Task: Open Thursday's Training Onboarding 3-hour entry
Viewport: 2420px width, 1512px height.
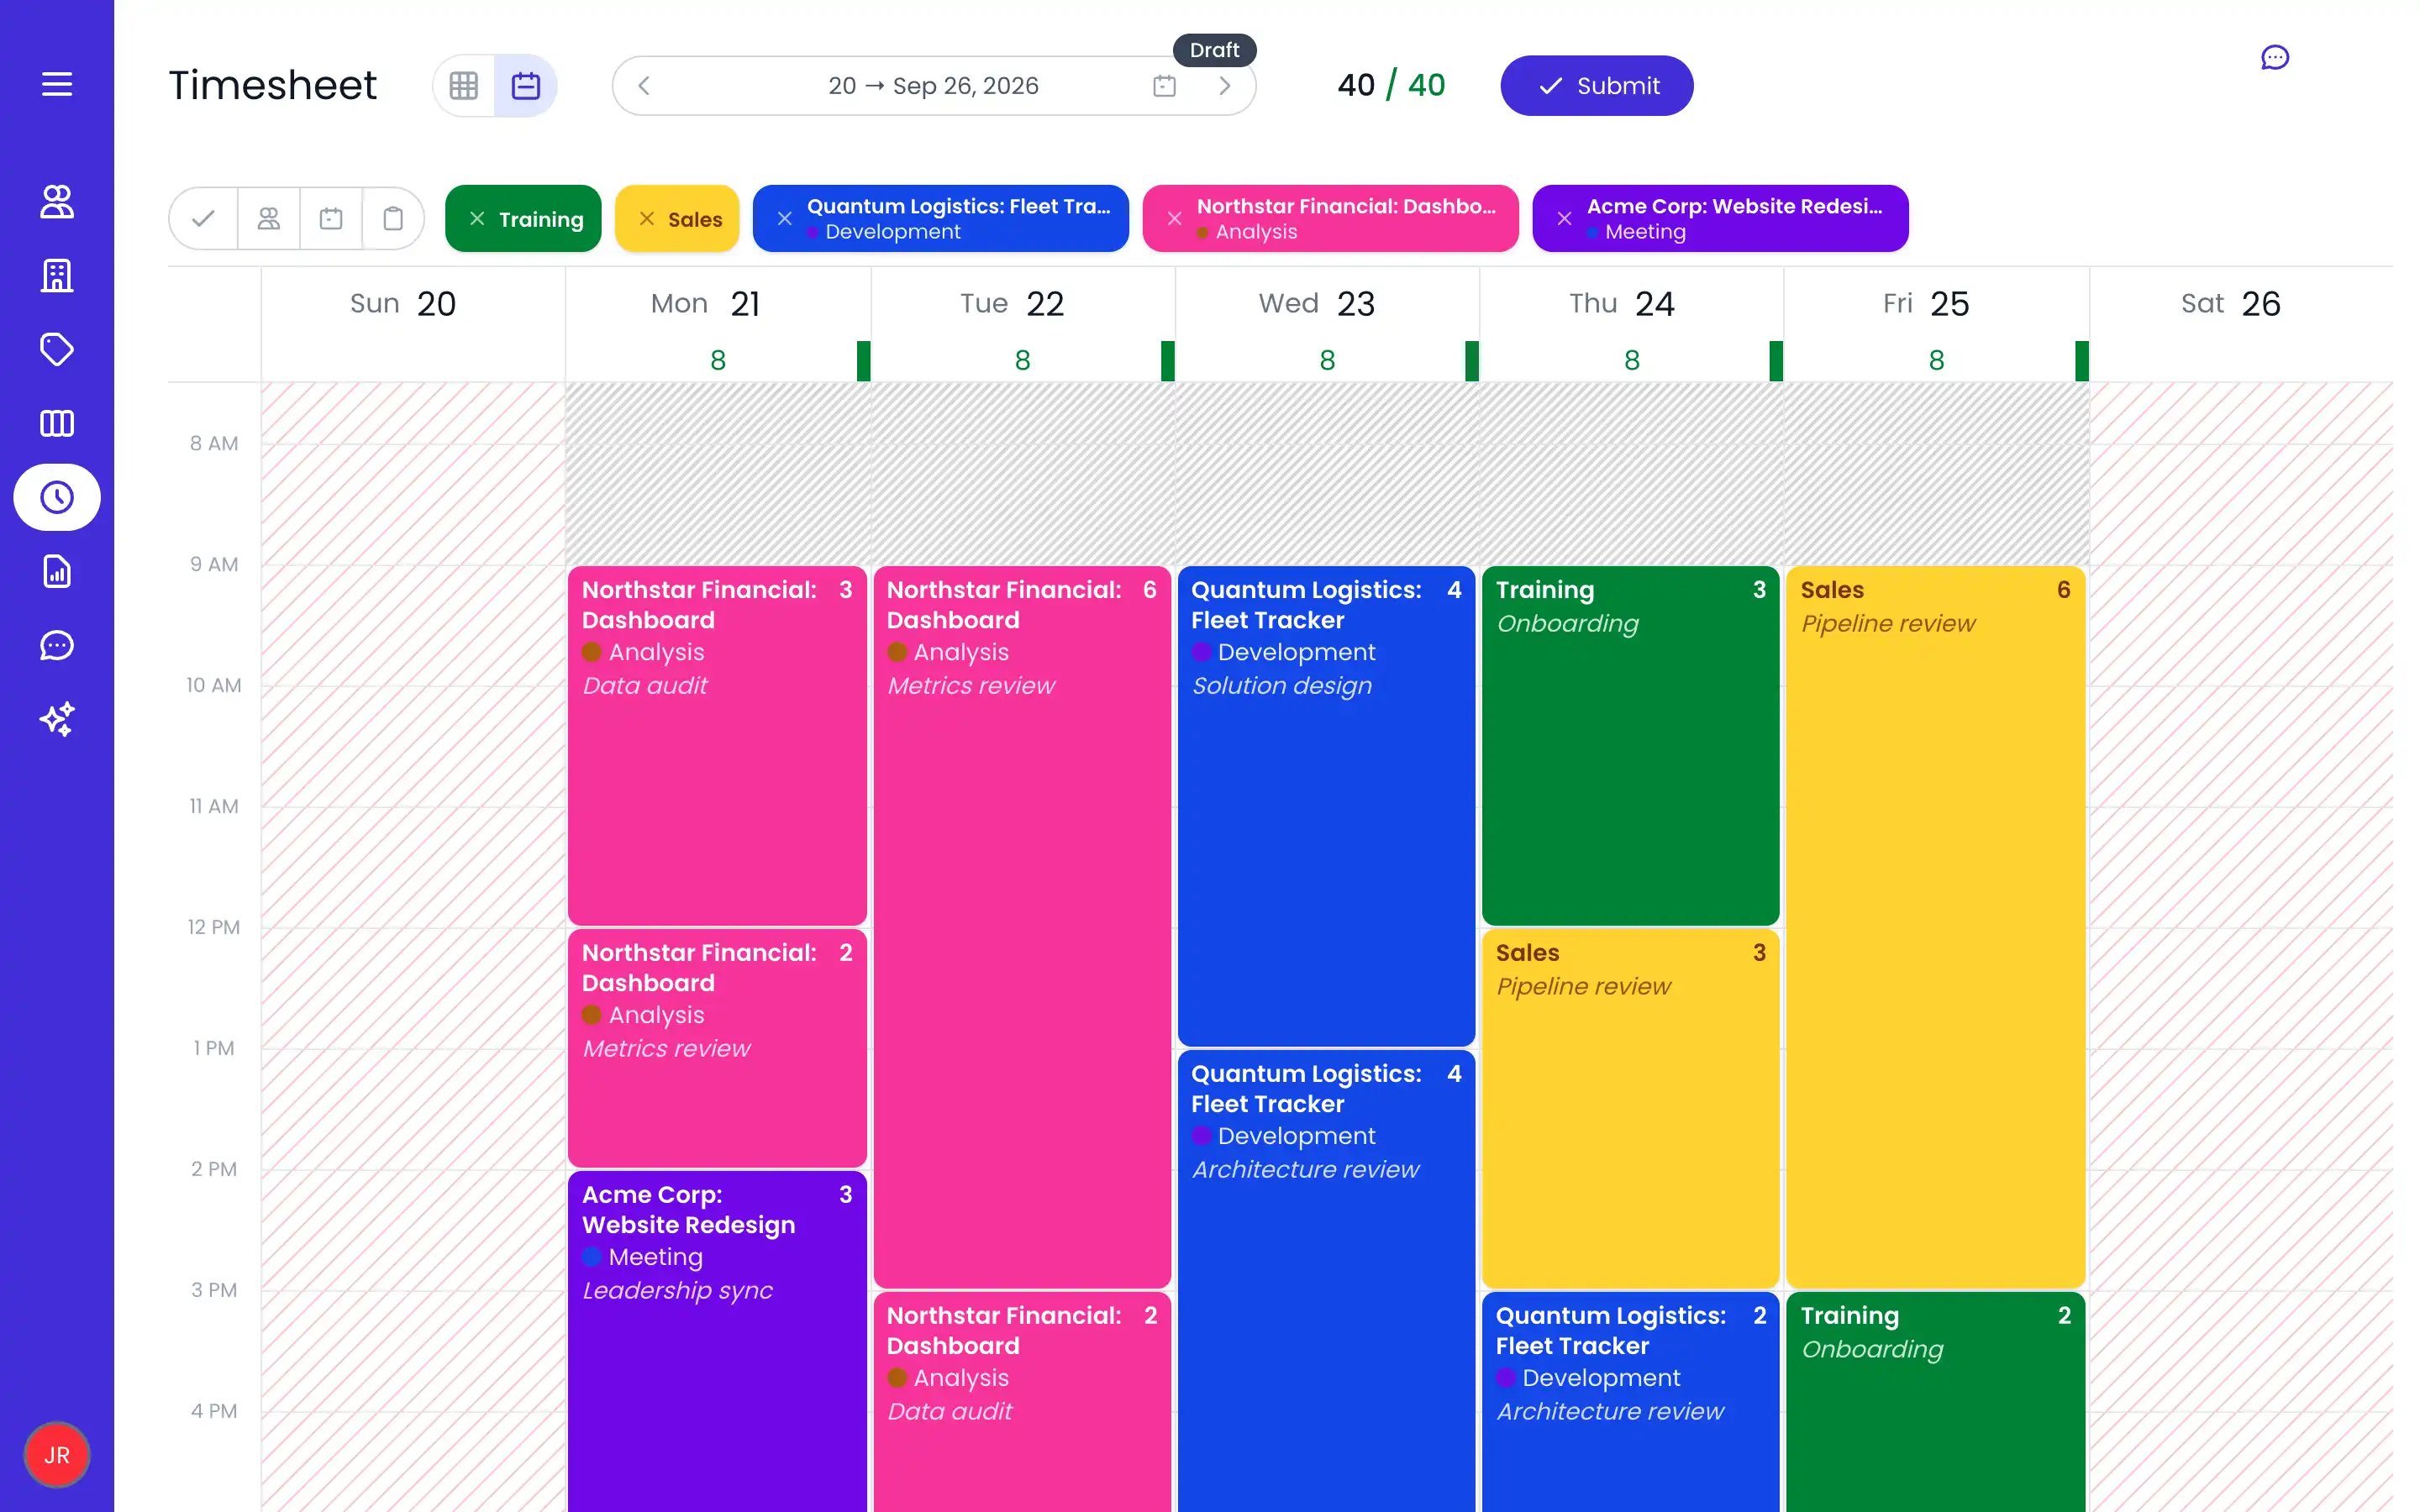Action: pos(1630,746)
